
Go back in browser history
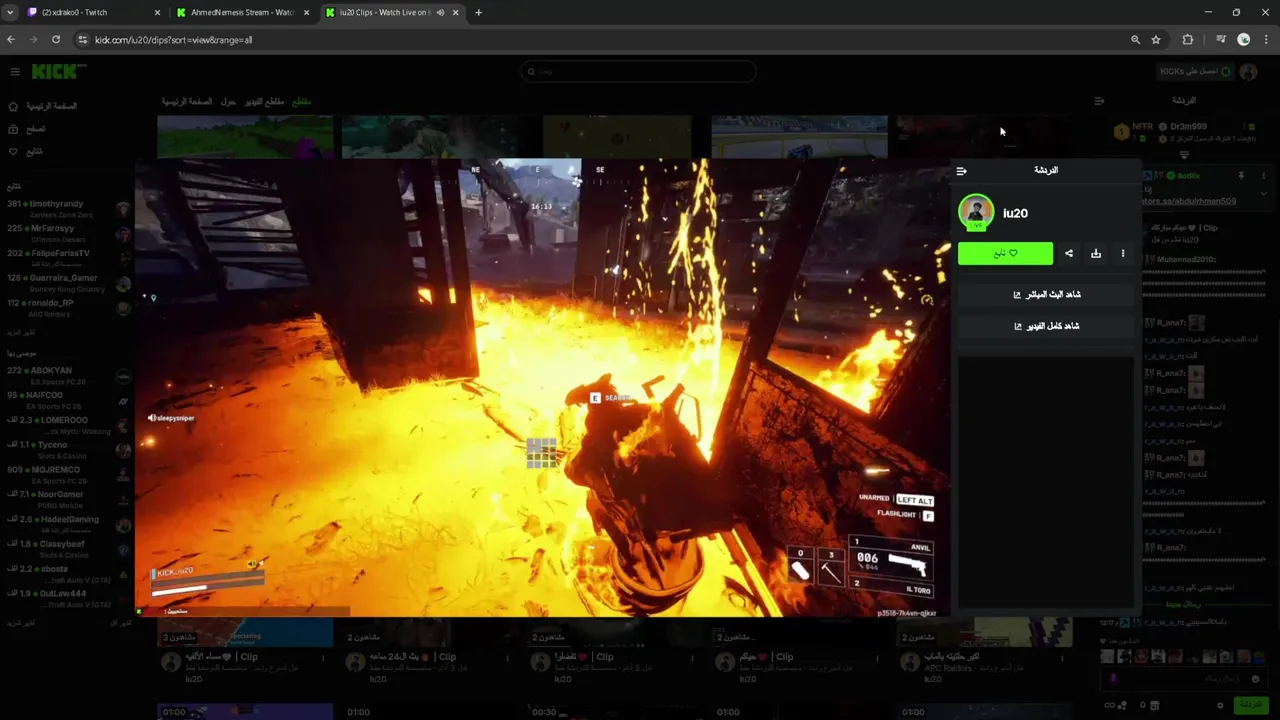11,40
